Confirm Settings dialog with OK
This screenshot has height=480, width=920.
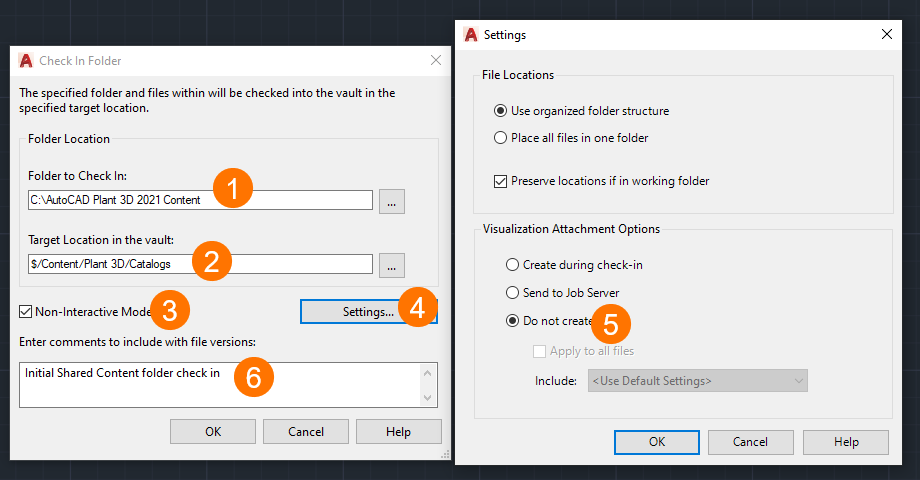click(656, 442)
